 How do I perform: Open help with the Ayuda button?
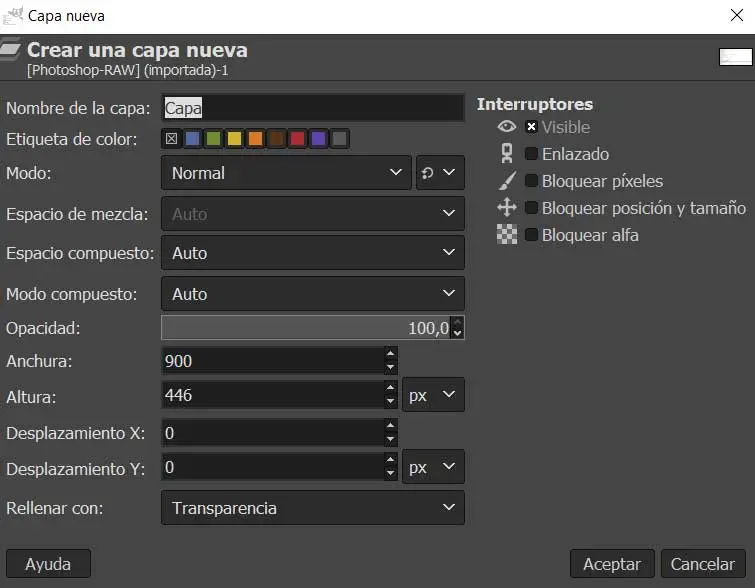pyautogui.click(x=48, y=564)
